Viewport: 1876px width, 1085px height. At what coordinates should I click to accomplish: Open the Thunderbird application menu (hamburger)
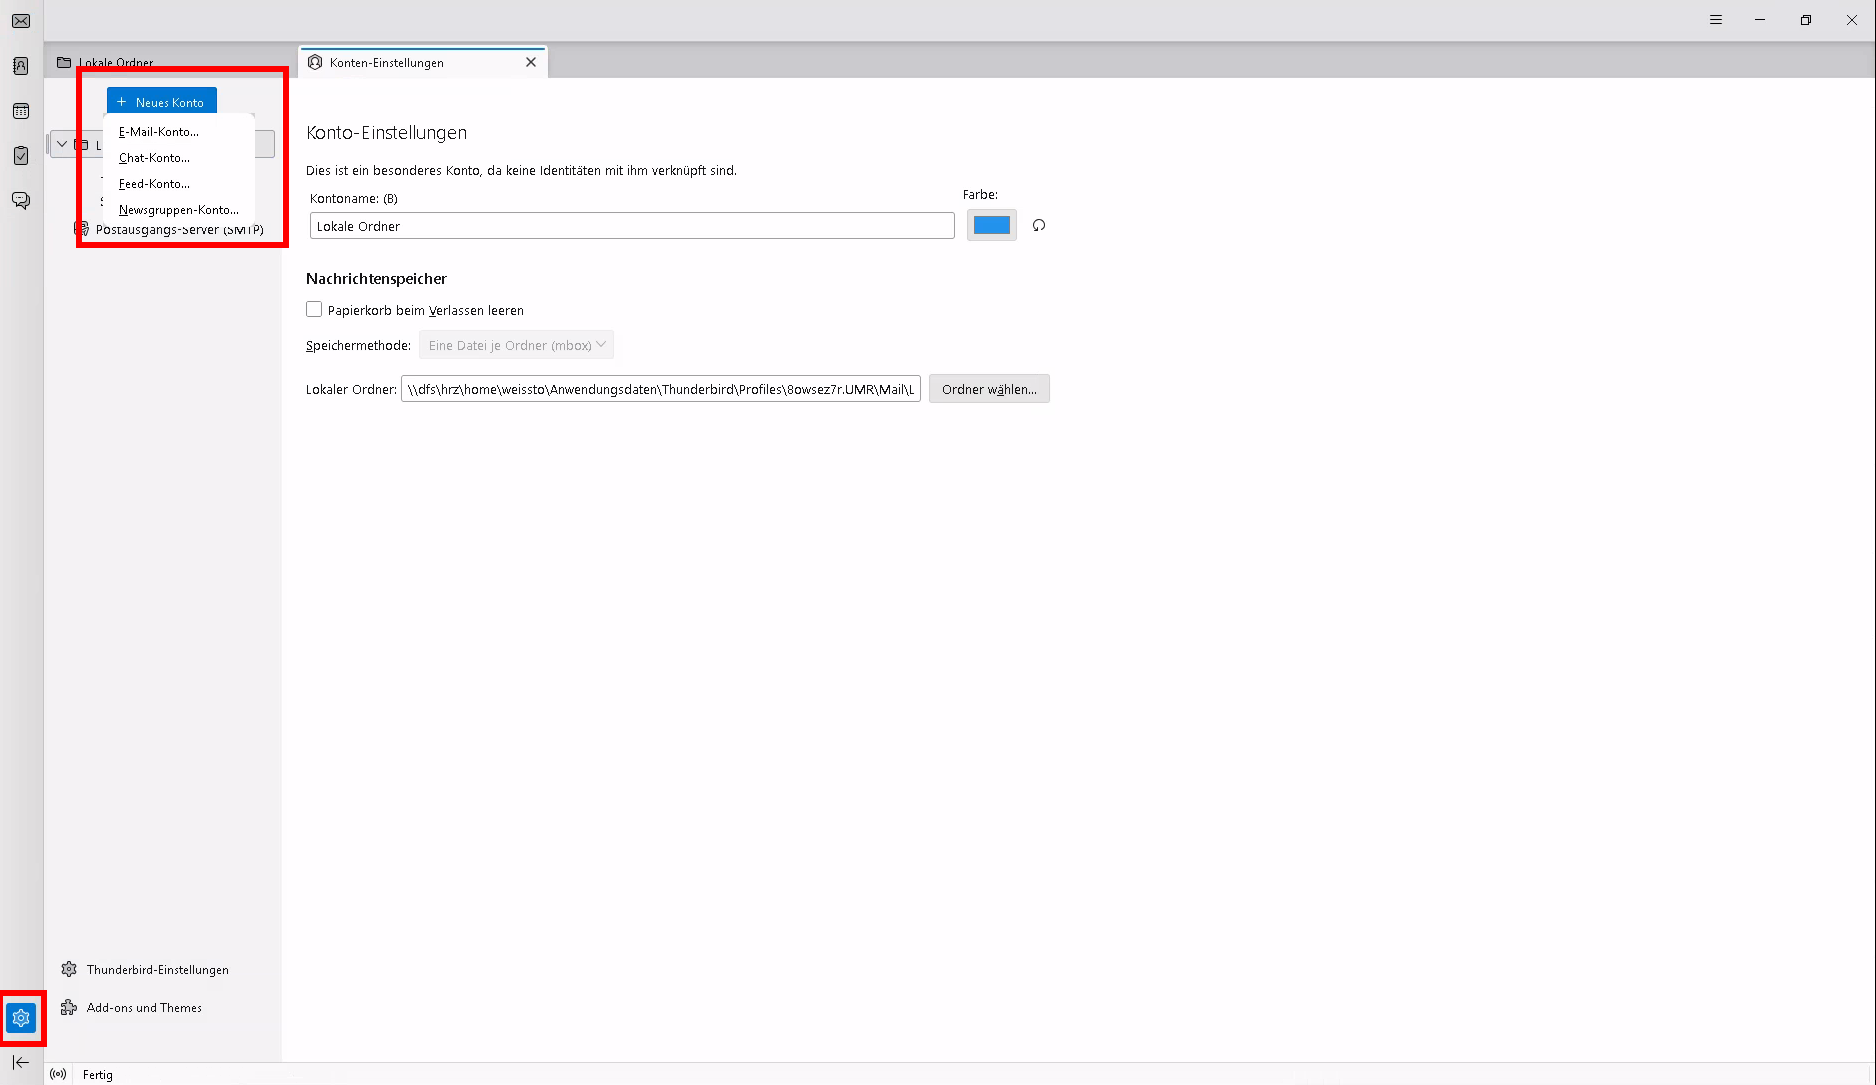pyautogui.click(x=1716, y=20)
